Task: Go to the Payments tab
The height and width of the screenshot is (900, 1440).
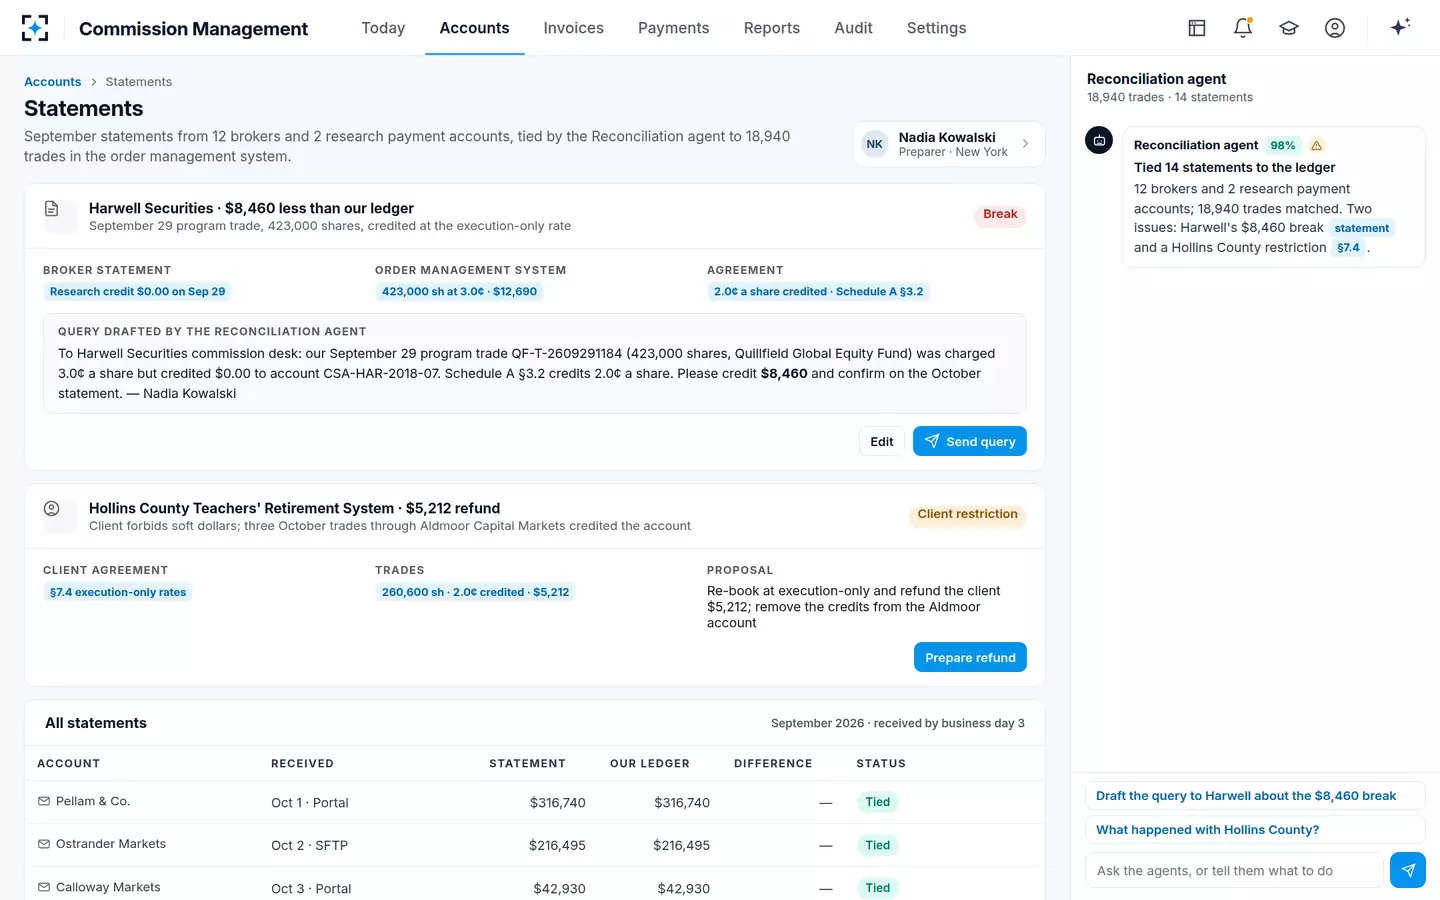Action: click(x=674, y=28)
